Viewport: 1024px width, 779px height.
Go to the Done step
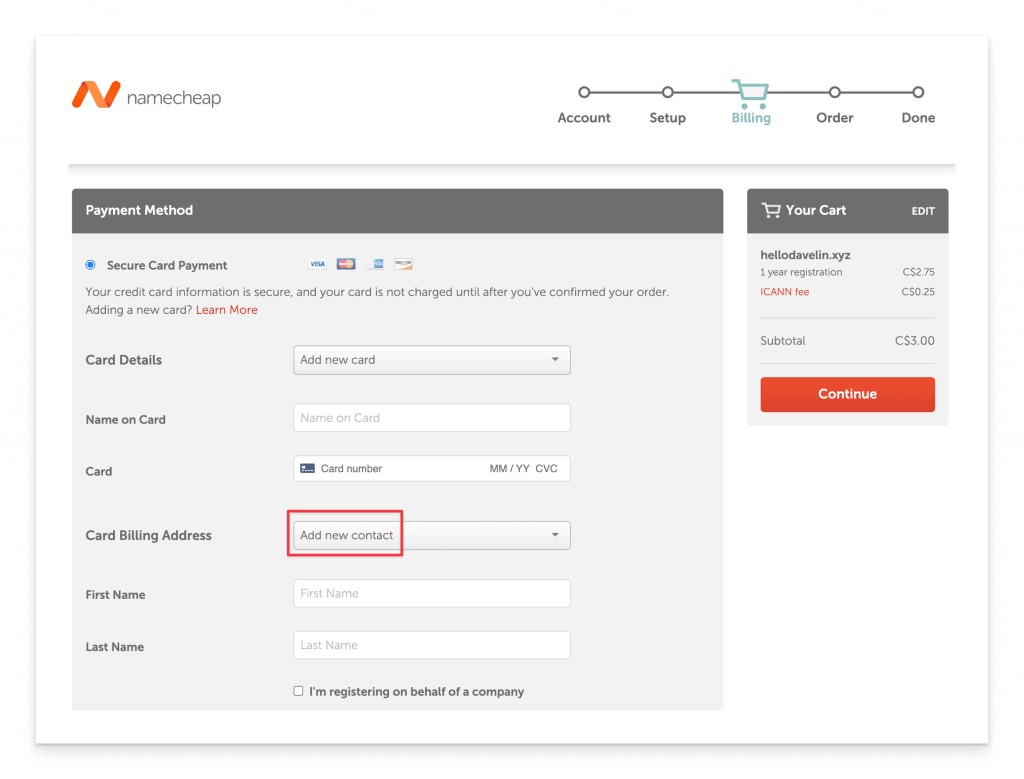918,118
